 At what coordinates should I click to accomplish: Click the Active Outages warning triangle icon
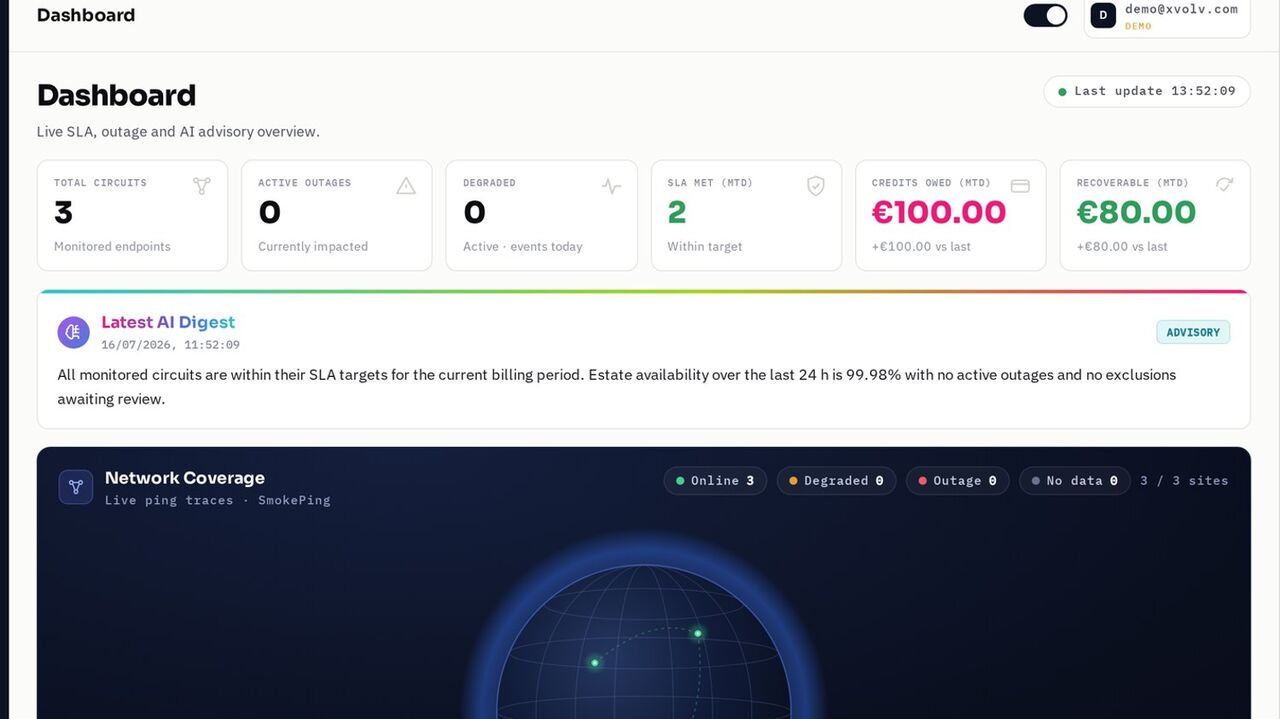tap(406, 186)
